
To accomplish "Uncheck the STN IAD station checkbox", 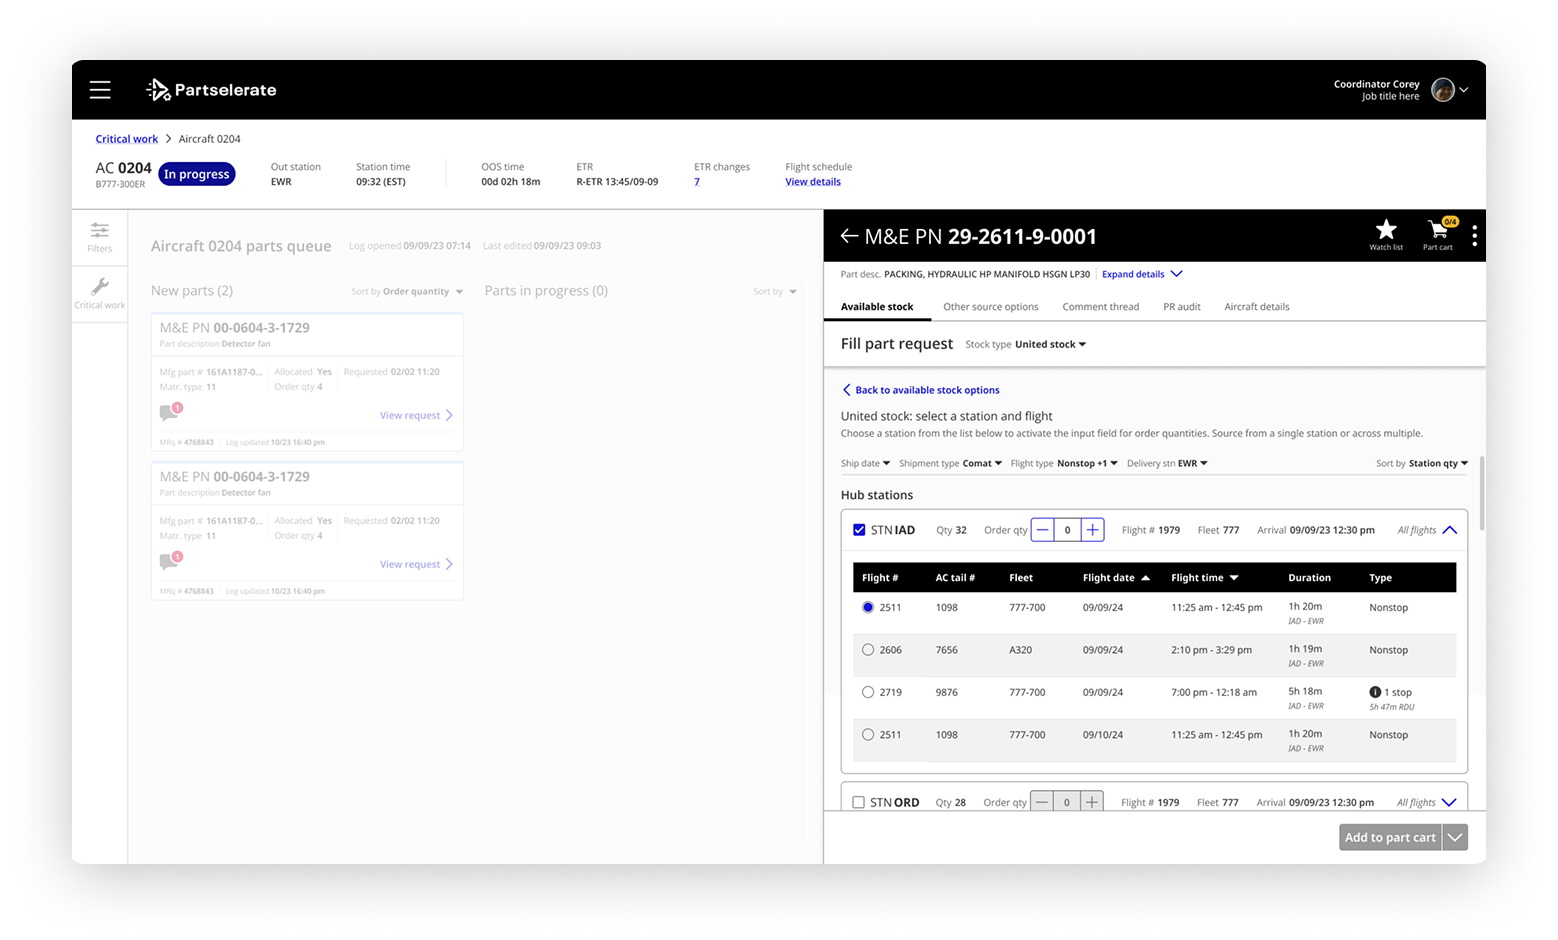I will click(x=858, y=529).
